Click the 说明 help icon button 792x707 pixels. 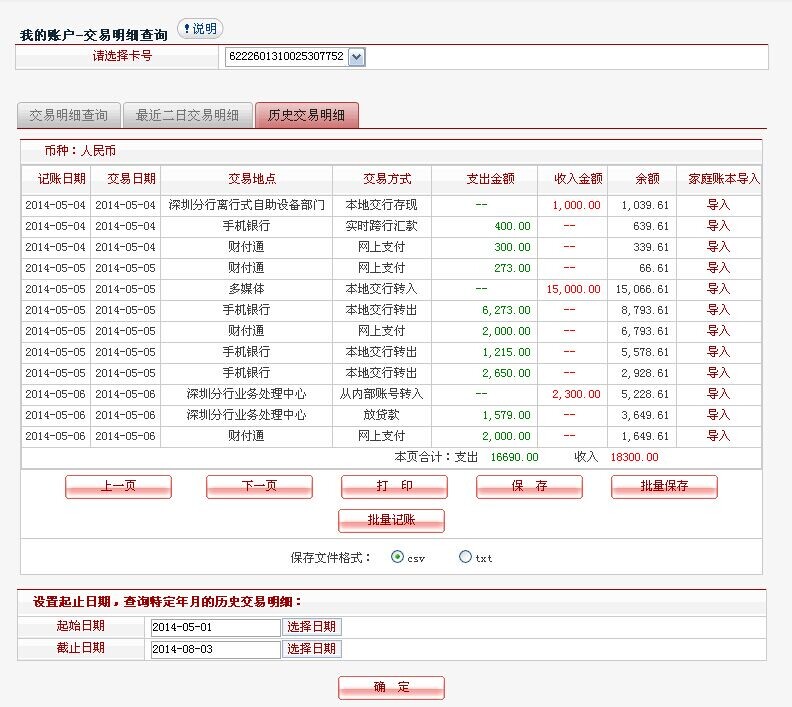pyautogui.click(x=200, y=29)
